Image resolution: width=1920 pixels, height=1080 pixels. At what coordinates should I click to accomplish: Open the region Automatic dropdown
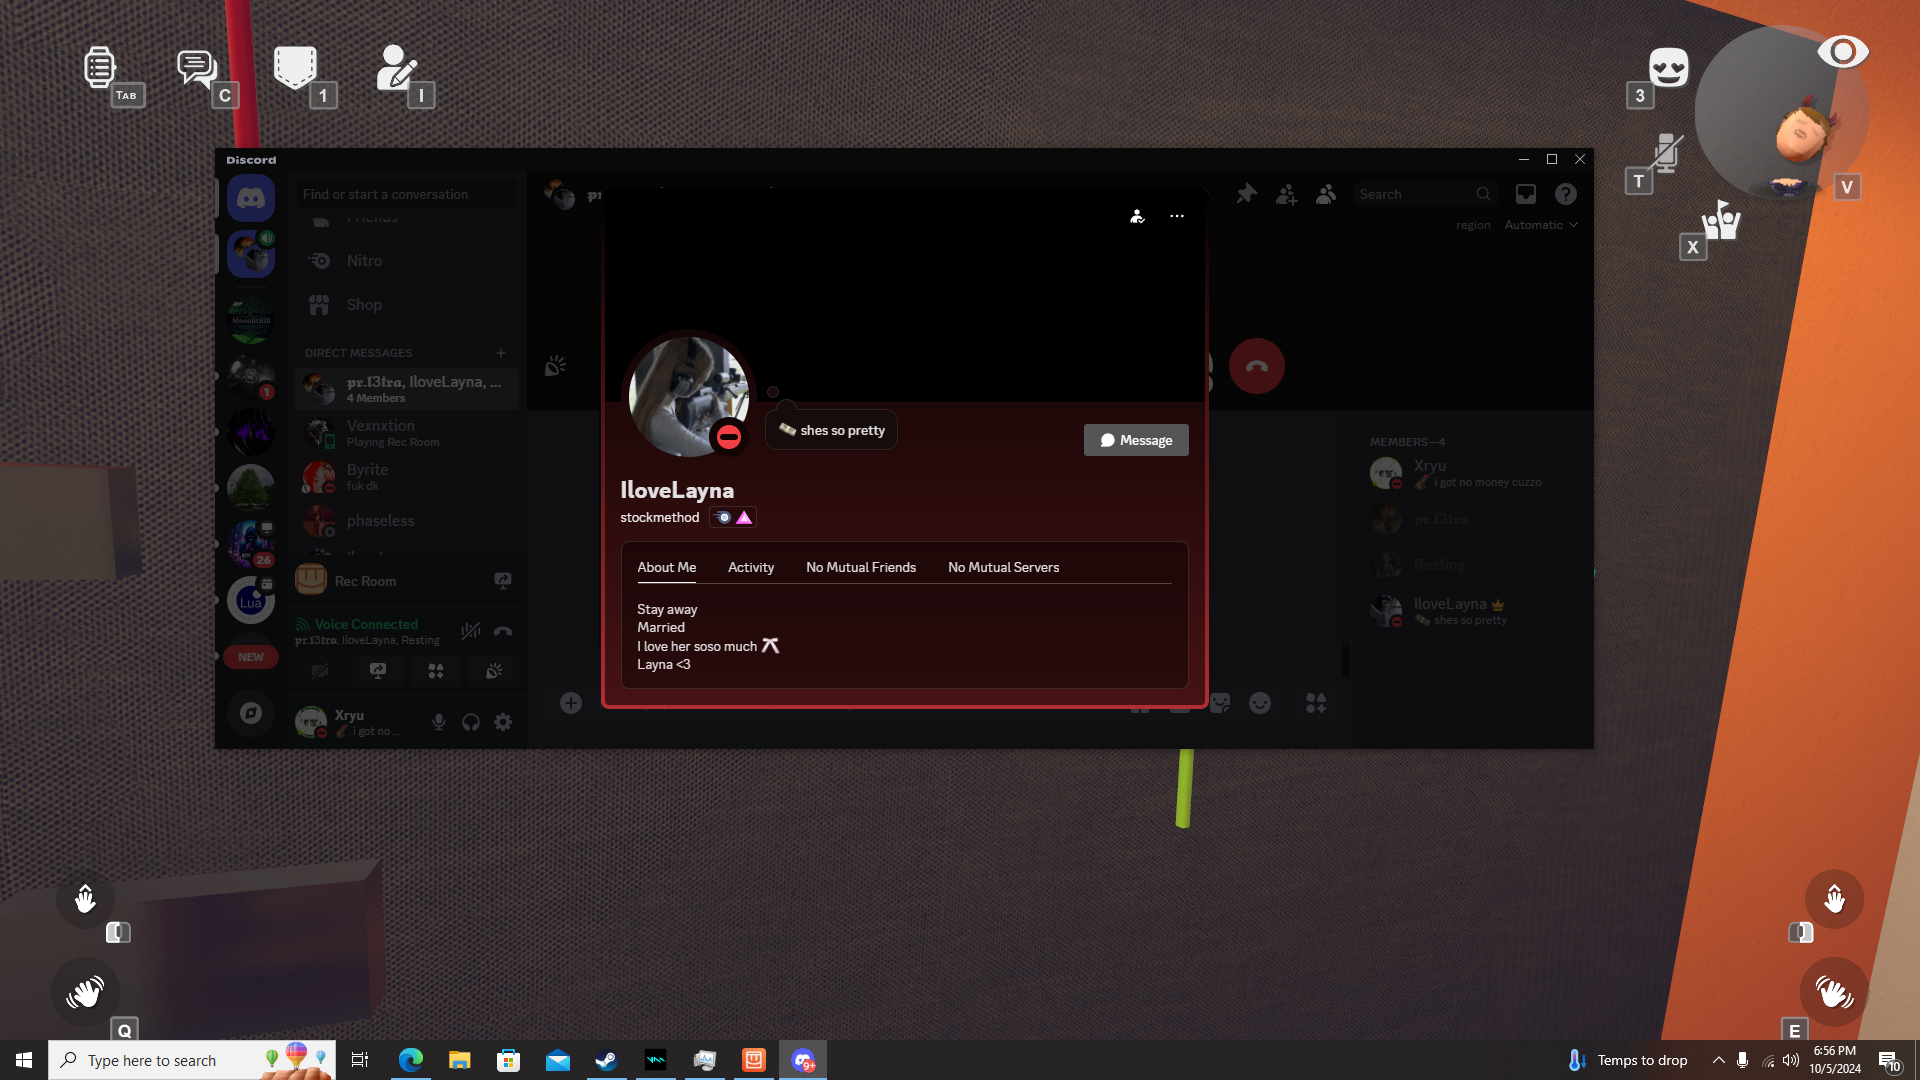(x=1540, y=225)
